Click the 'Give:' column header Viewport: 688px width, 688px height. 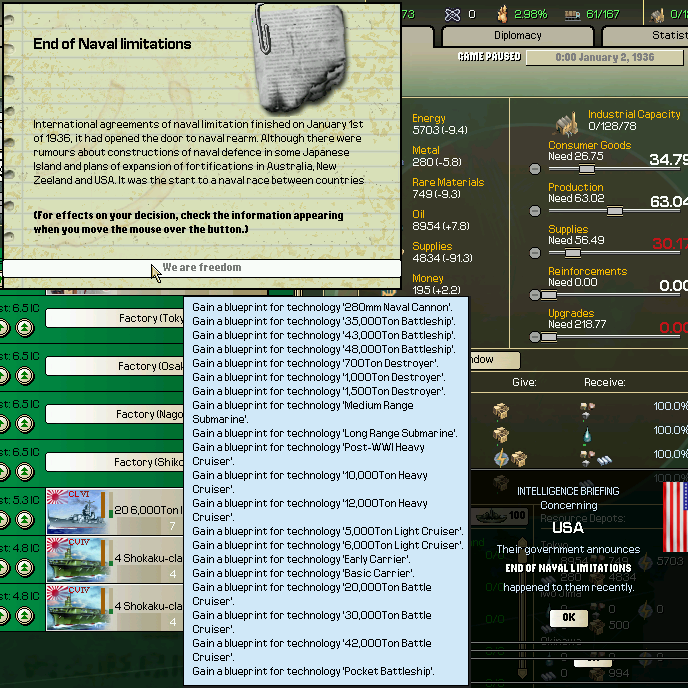[524, 383]
